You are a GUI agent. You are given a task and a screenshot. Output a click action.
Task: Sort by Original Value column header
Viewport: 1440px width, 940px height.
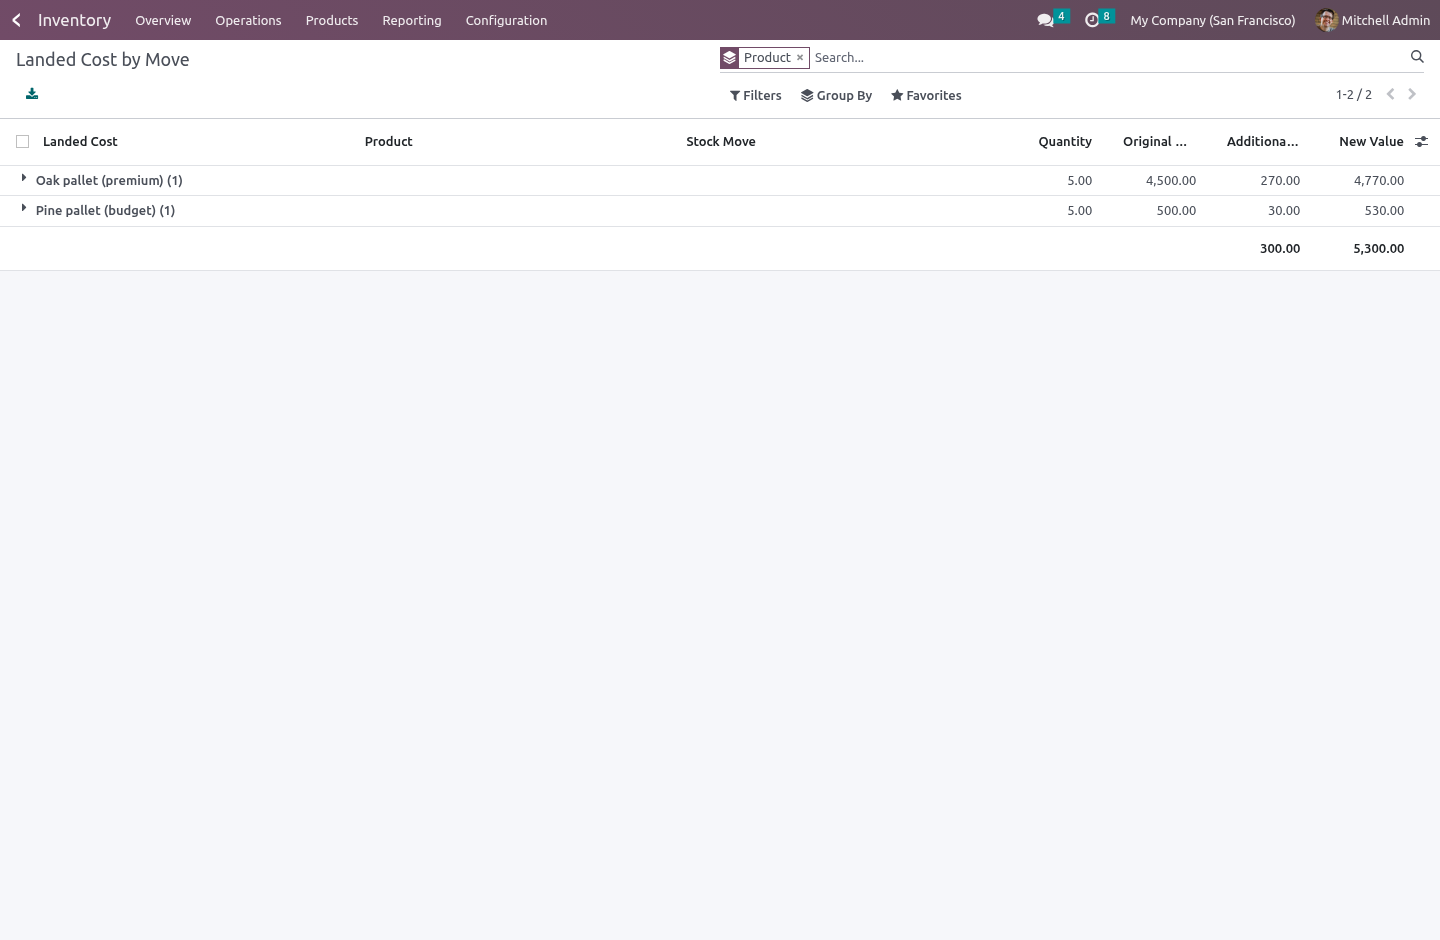[x=1155, y=142]
